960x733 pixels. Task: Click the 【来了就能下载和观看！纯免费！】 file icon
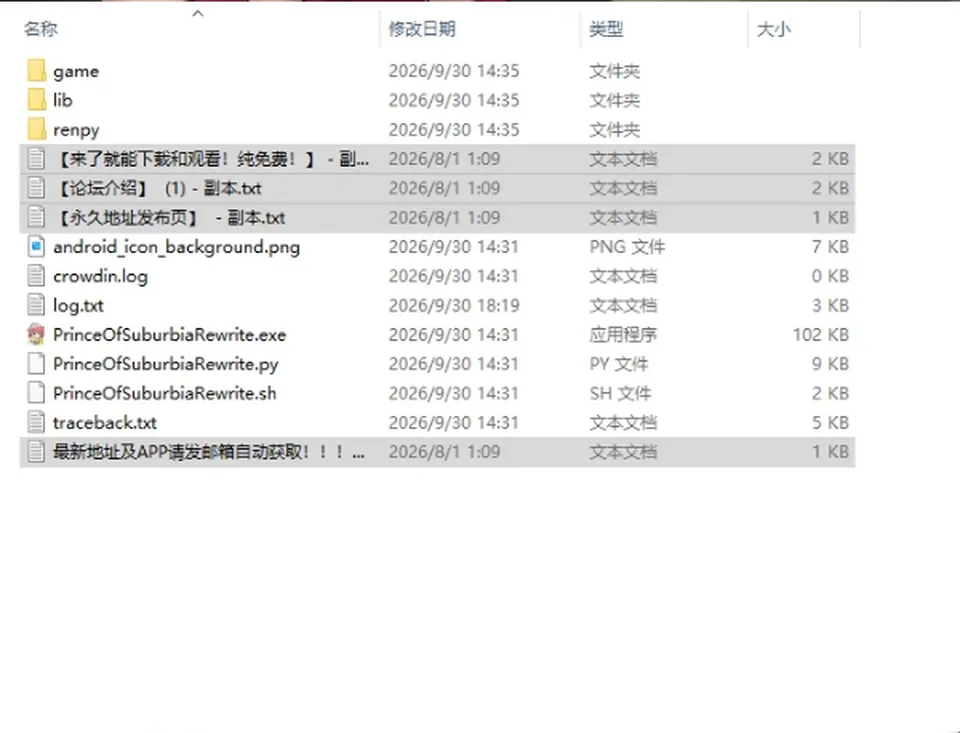point(36,159)
